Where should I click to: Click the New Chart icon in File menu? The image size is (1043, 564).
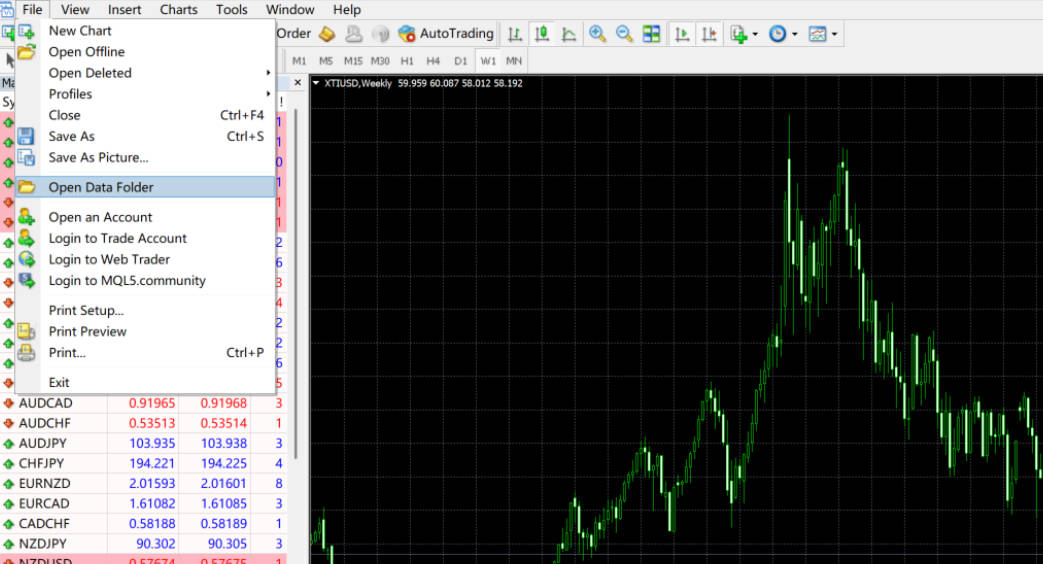(27, 31)
